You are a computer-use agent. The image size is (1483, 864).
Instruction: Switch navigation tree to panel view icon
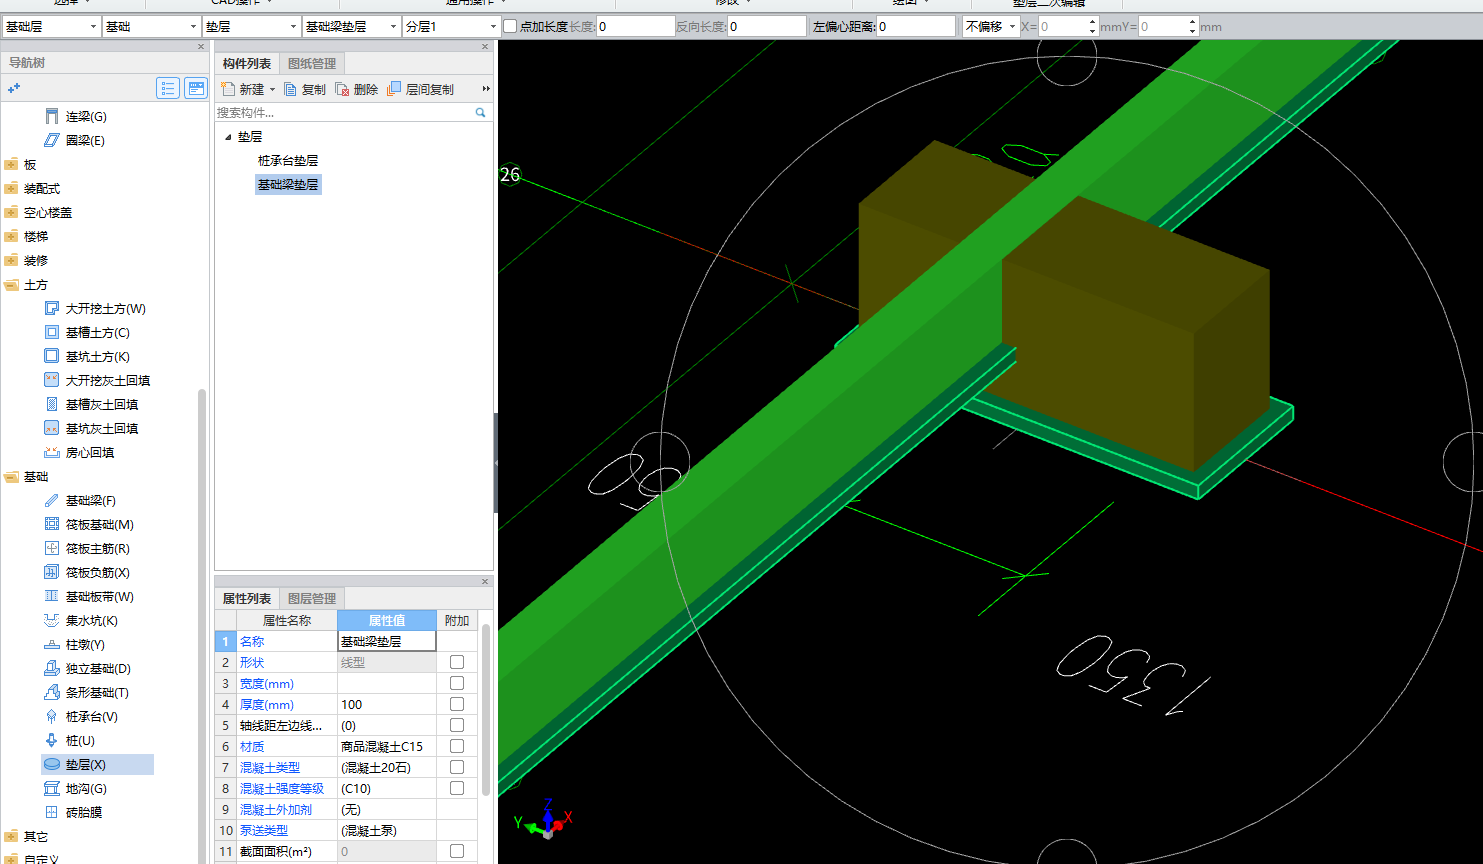(196, 89)
